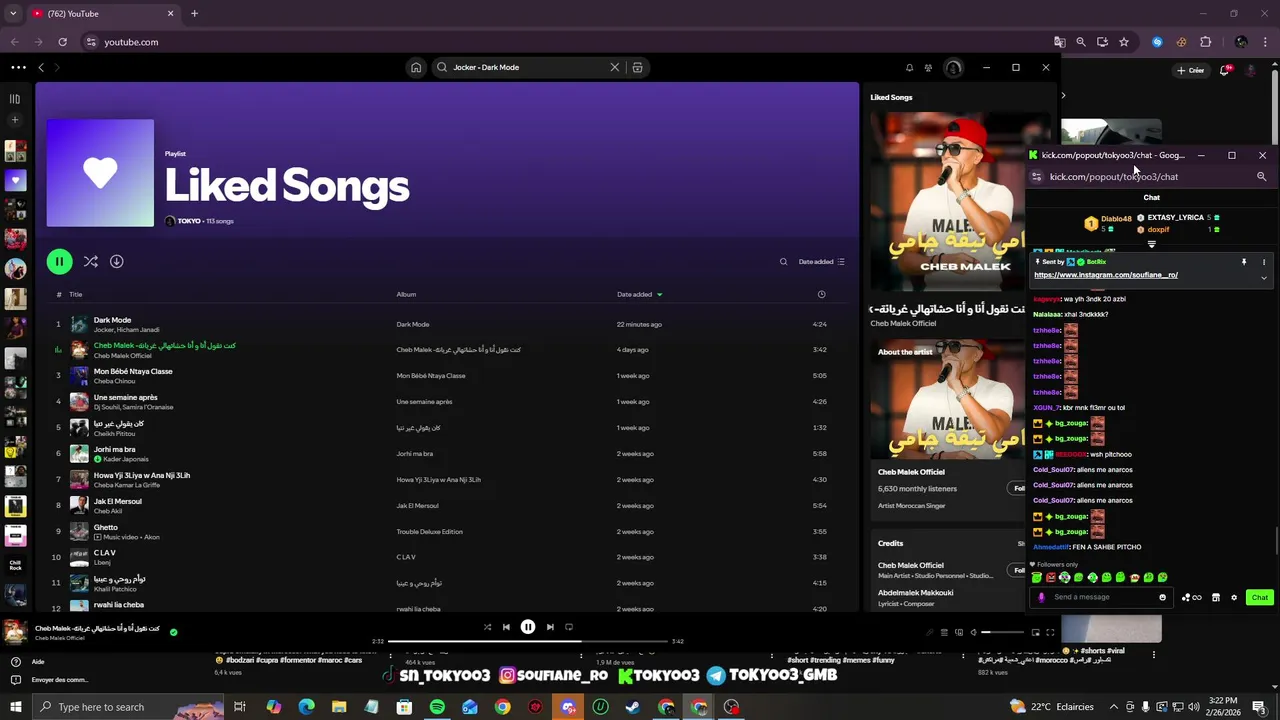Click the Créer button on YouTube
The width and height of the screenshot is (1280, 720).
click(1190, 70)
